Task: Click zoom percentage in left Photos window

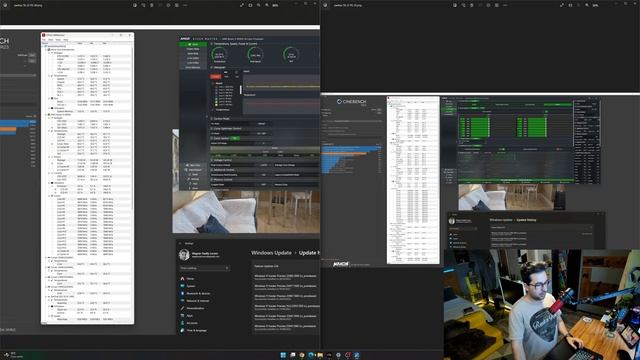Action: [x=275, y=5]
